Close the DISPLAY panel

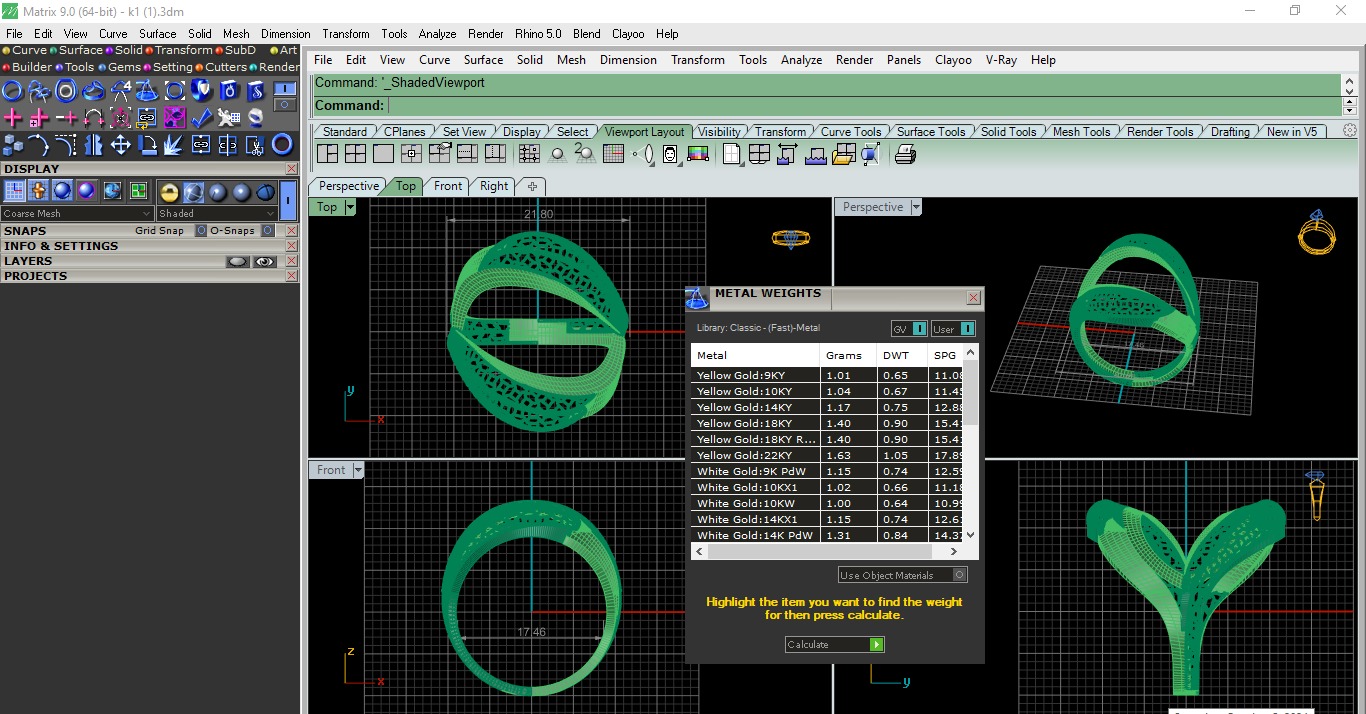[292, 169]
